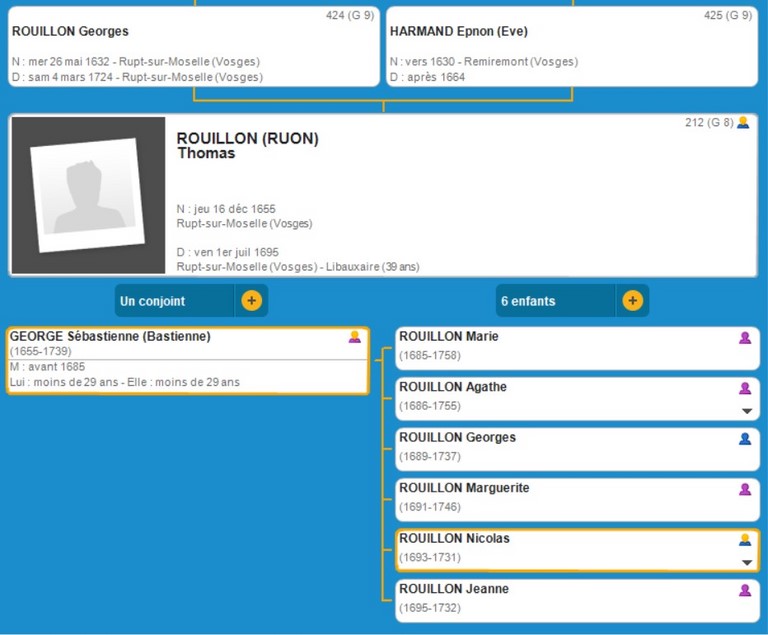
Task: Select child Rouillon Jeanne (1695-1732)
Action: pyautogui.click(x=560, y=599)
